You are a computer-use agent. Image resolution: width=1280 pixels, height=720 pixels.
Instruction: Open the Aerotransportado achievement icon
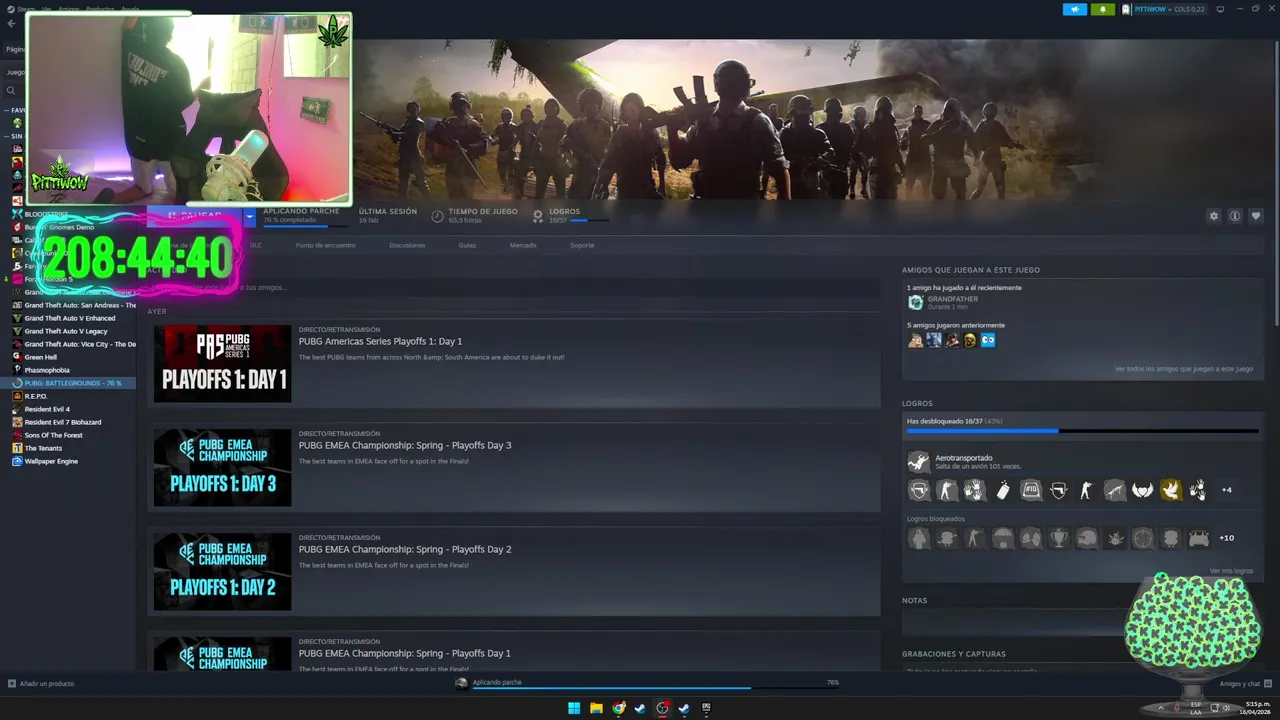(918, 462)
